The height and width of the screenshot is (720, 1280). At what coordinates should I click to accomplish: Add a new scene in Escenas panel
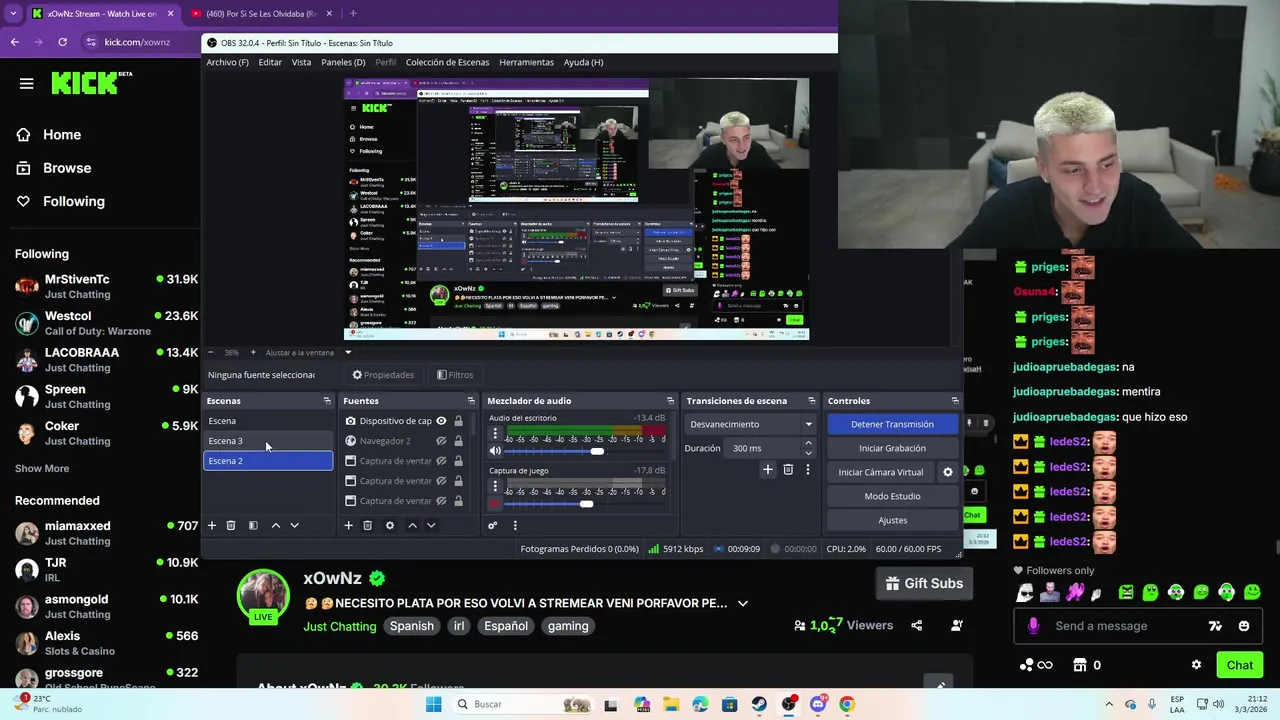tap(211, 525)
